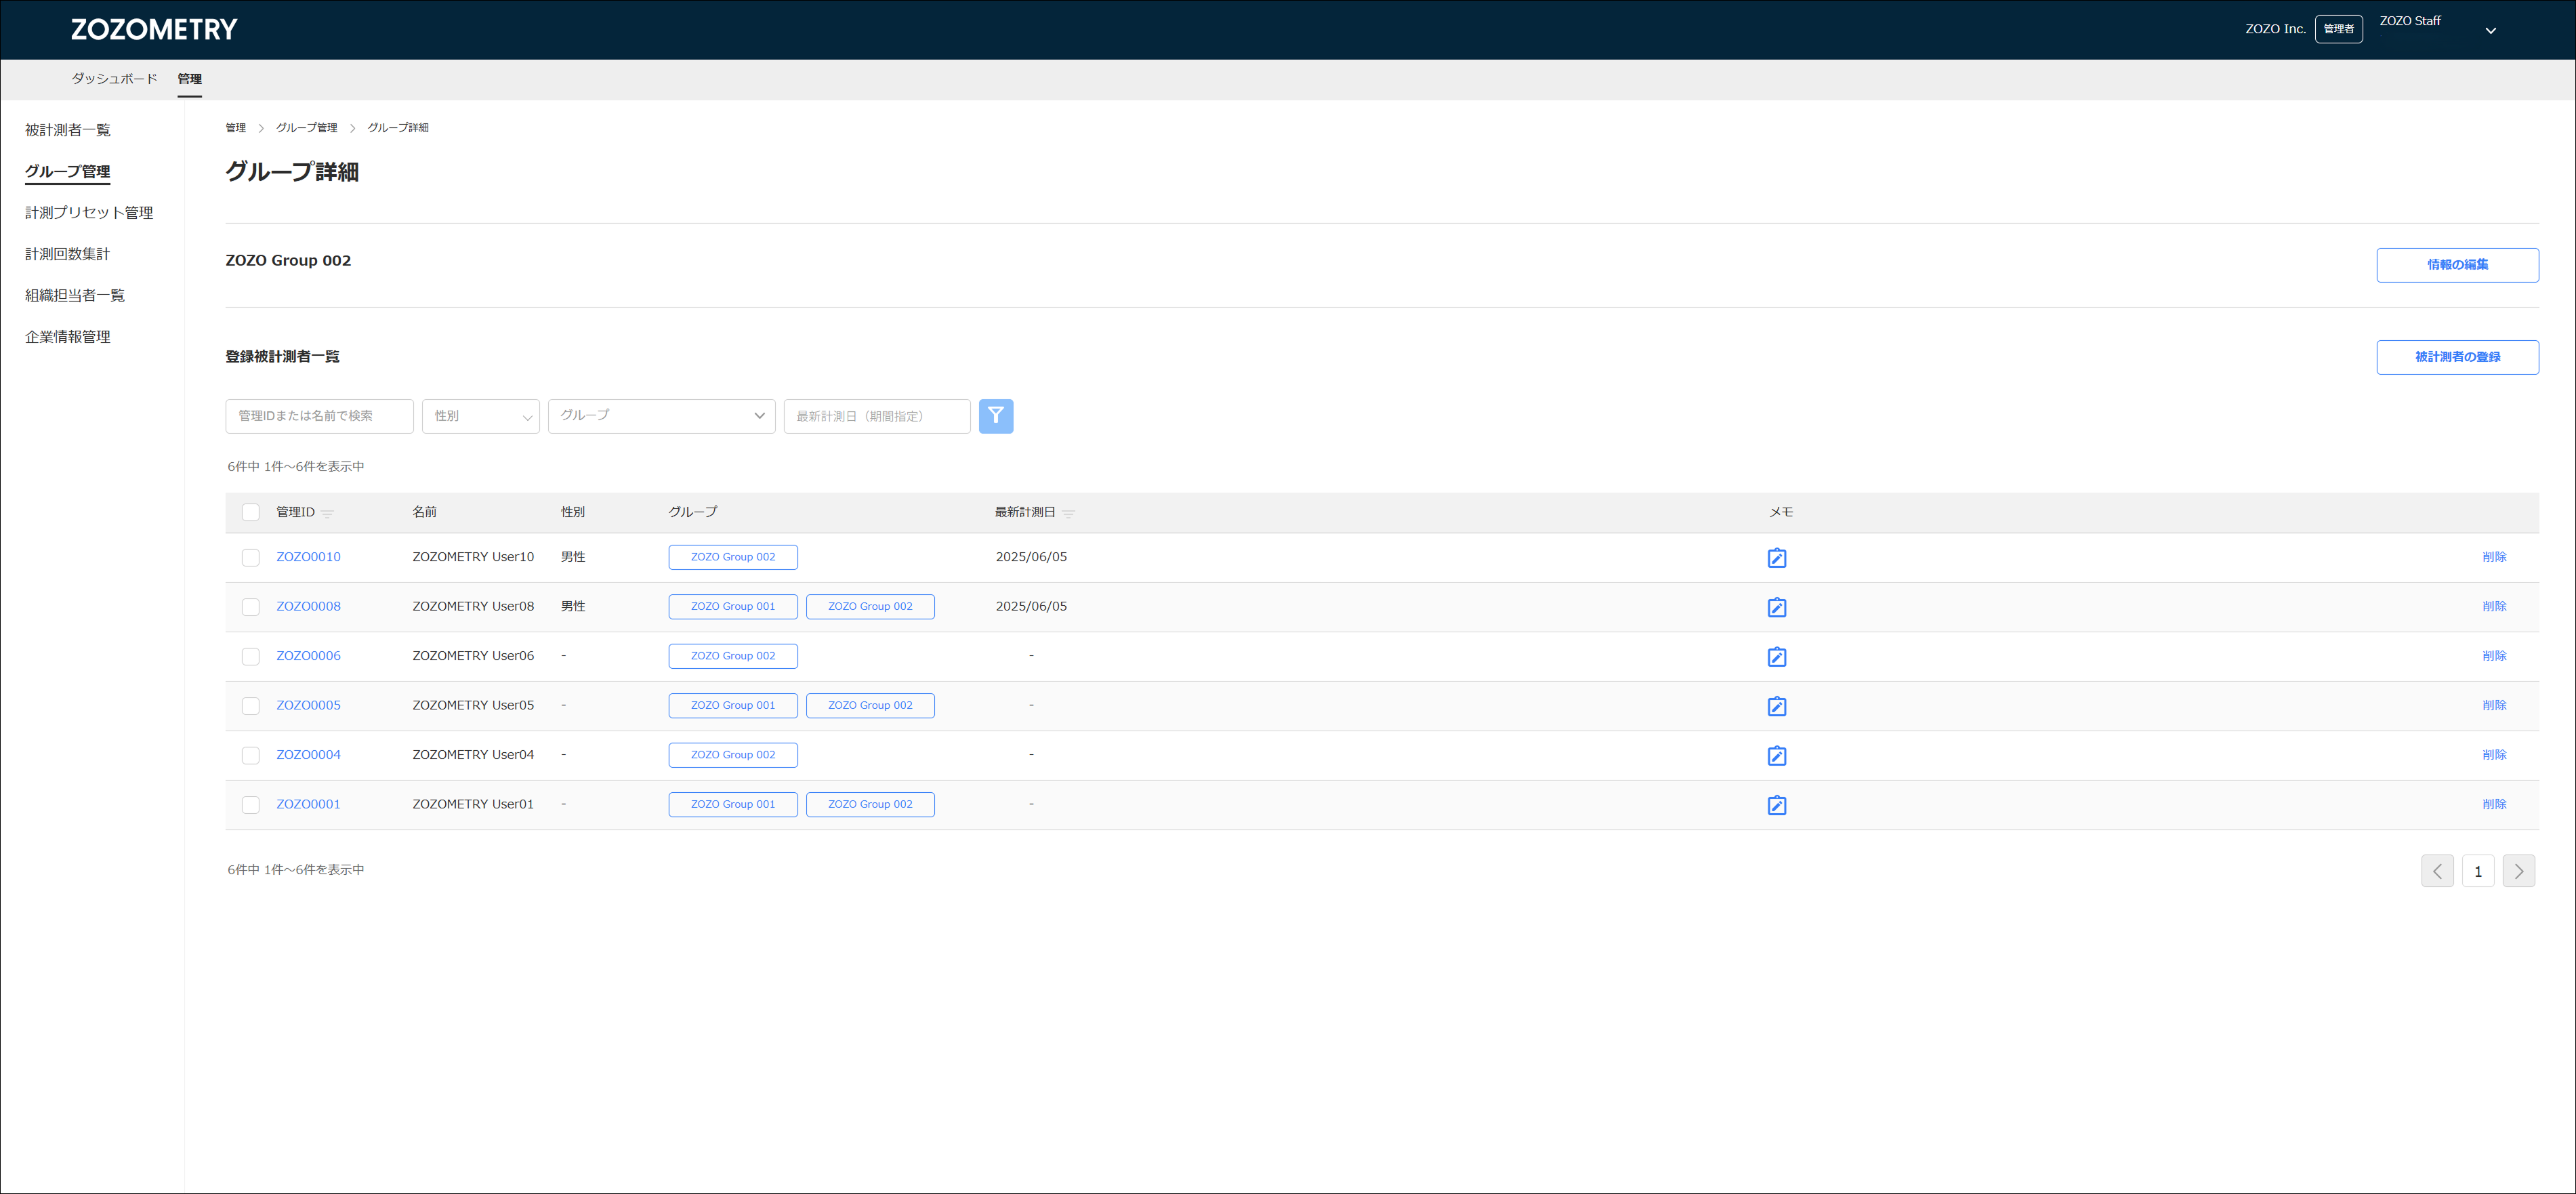Open memo icon for ZOZO0008 row
Screen dimensions: 2576x1194
coord(1776,607)
